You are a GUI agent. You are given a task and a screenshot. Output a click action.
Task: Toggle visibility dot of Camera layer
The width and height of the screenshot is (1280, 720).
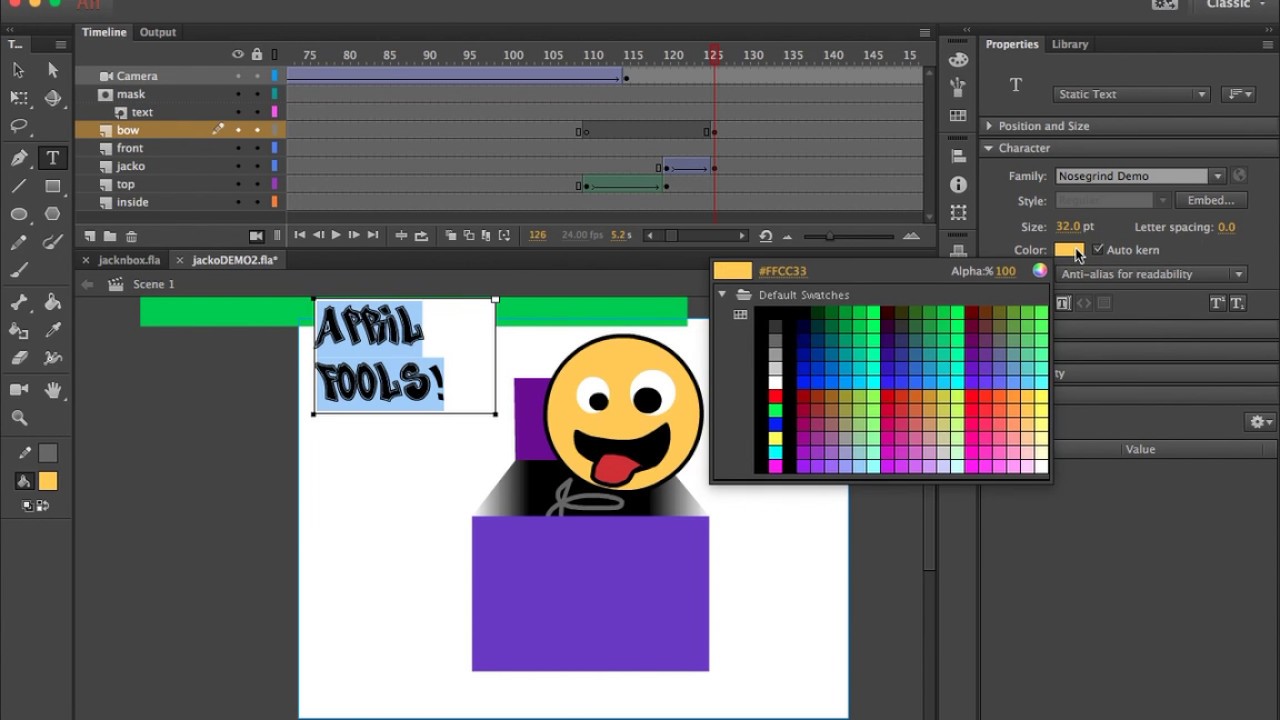click(x=238, y=76)
